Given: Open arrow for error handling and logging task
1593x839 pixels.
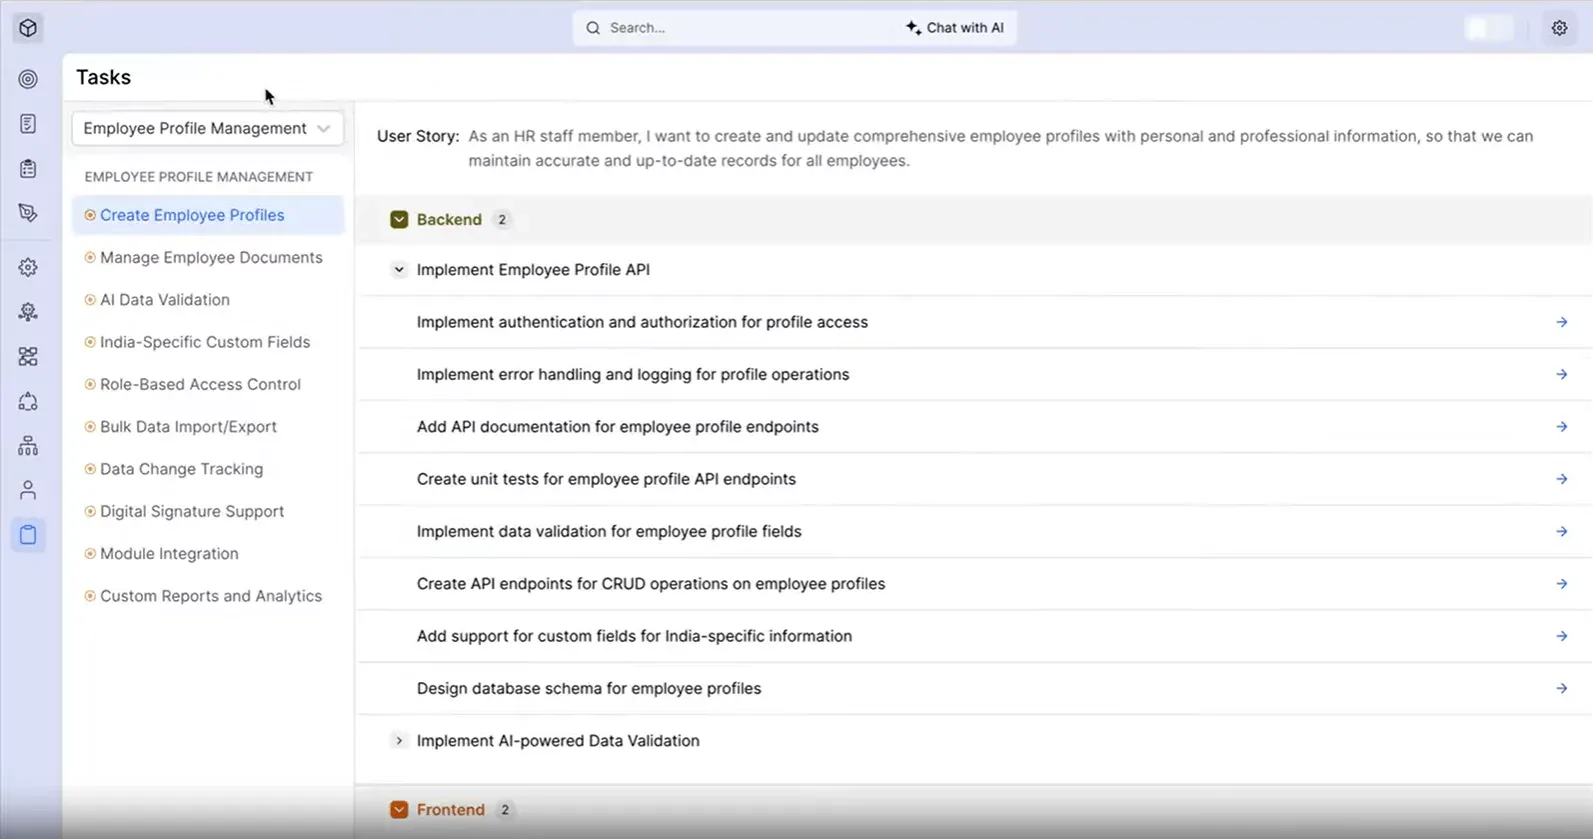Looking at the screenshot, I should (x=1561, y=374).
